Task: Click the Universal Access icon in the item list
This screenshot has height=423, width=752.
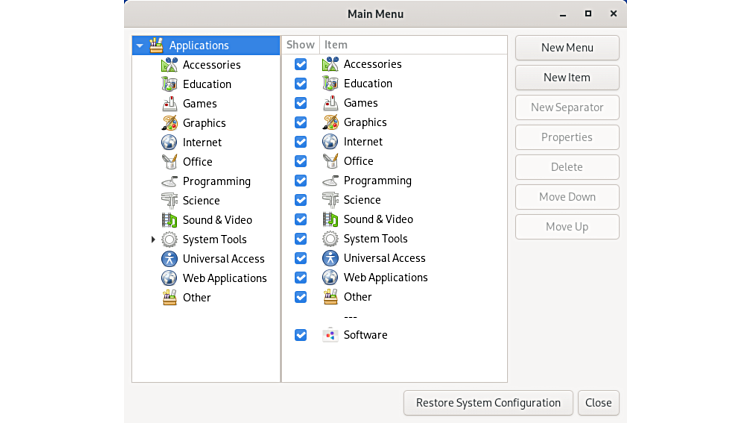Action: point(330,258)
